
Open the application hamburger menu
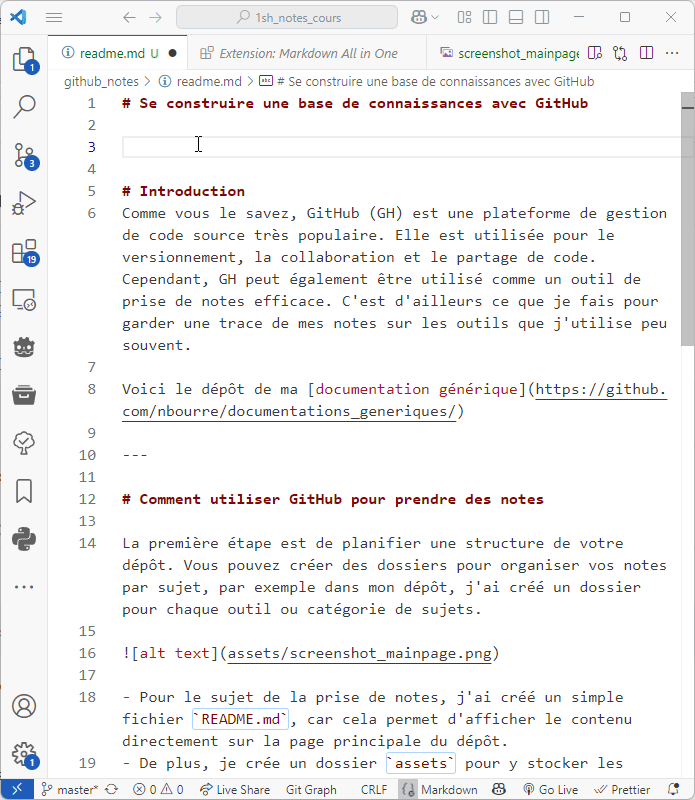pos(54,17)
